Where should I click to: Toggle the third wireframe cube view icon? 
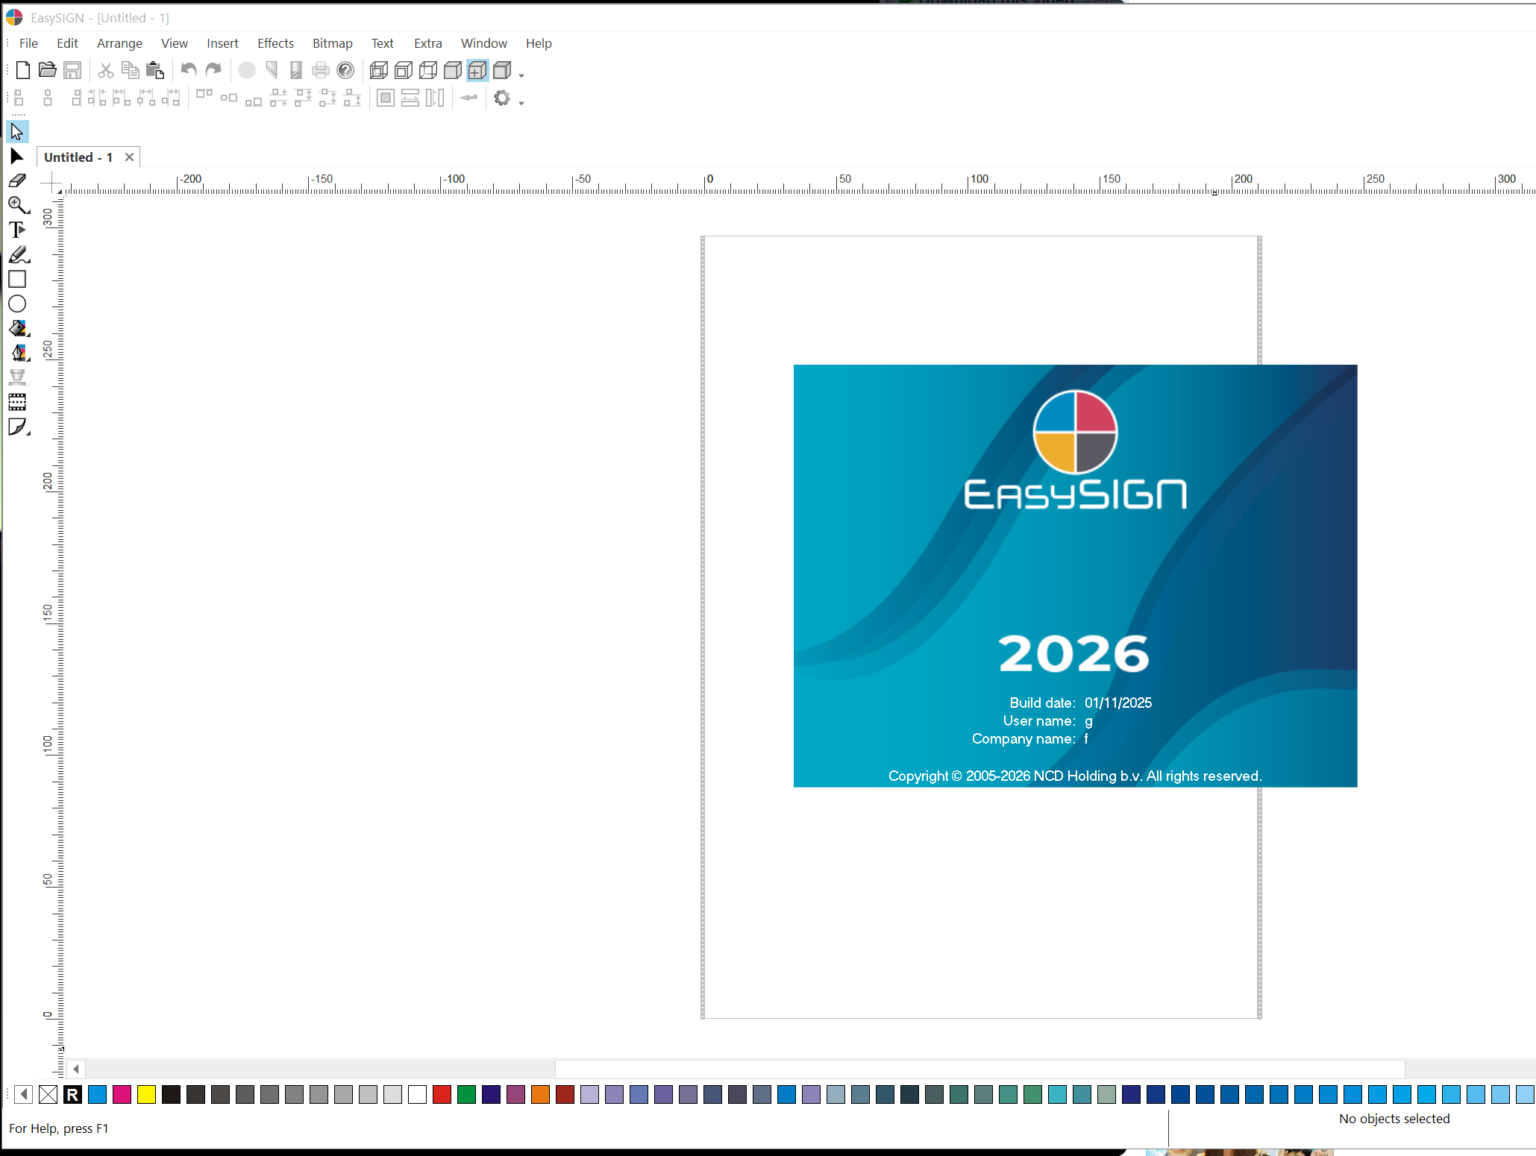428,70
